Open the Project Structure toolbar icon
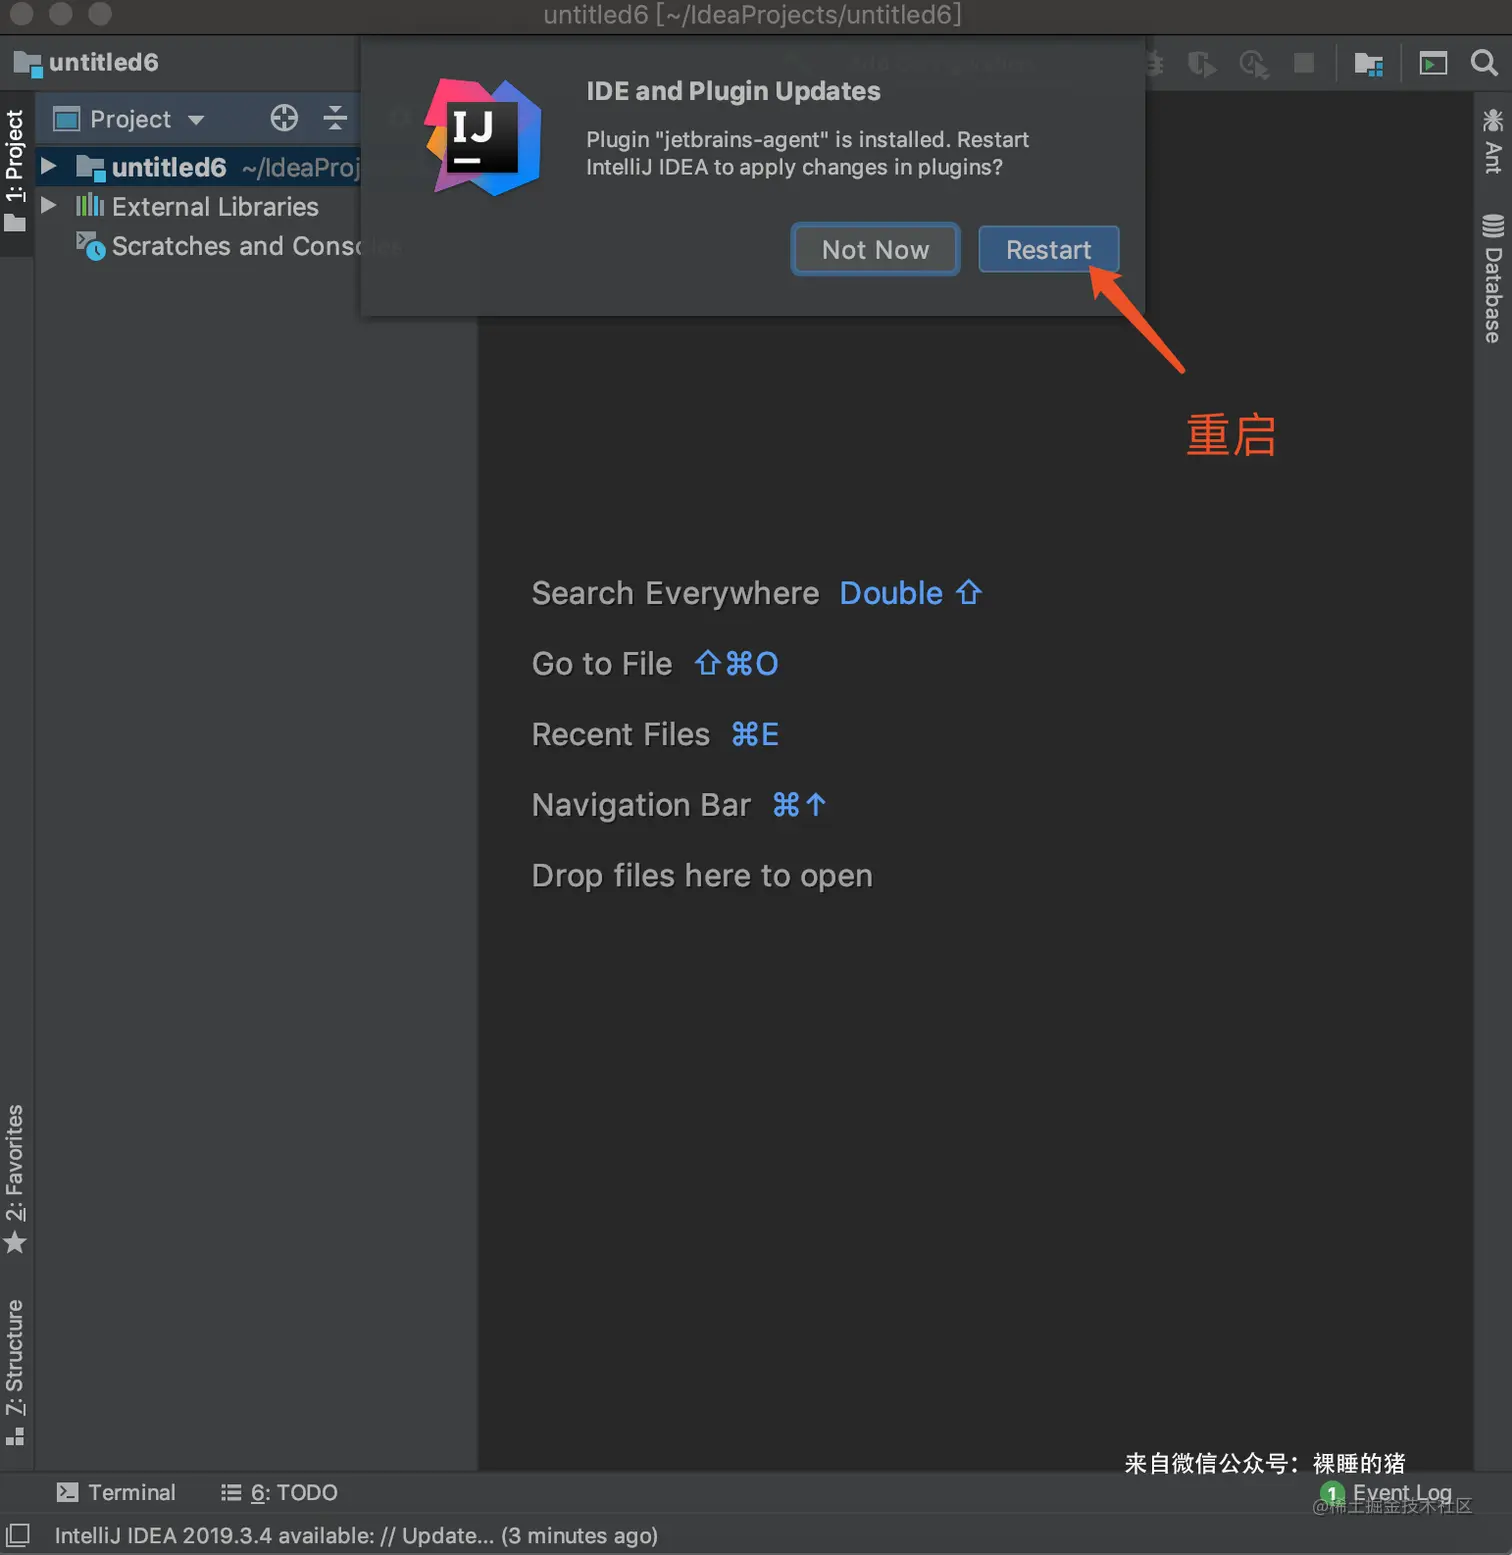Image resolution: width=1512 pixels, height=1555 pixels. [x=1368, y=64]
